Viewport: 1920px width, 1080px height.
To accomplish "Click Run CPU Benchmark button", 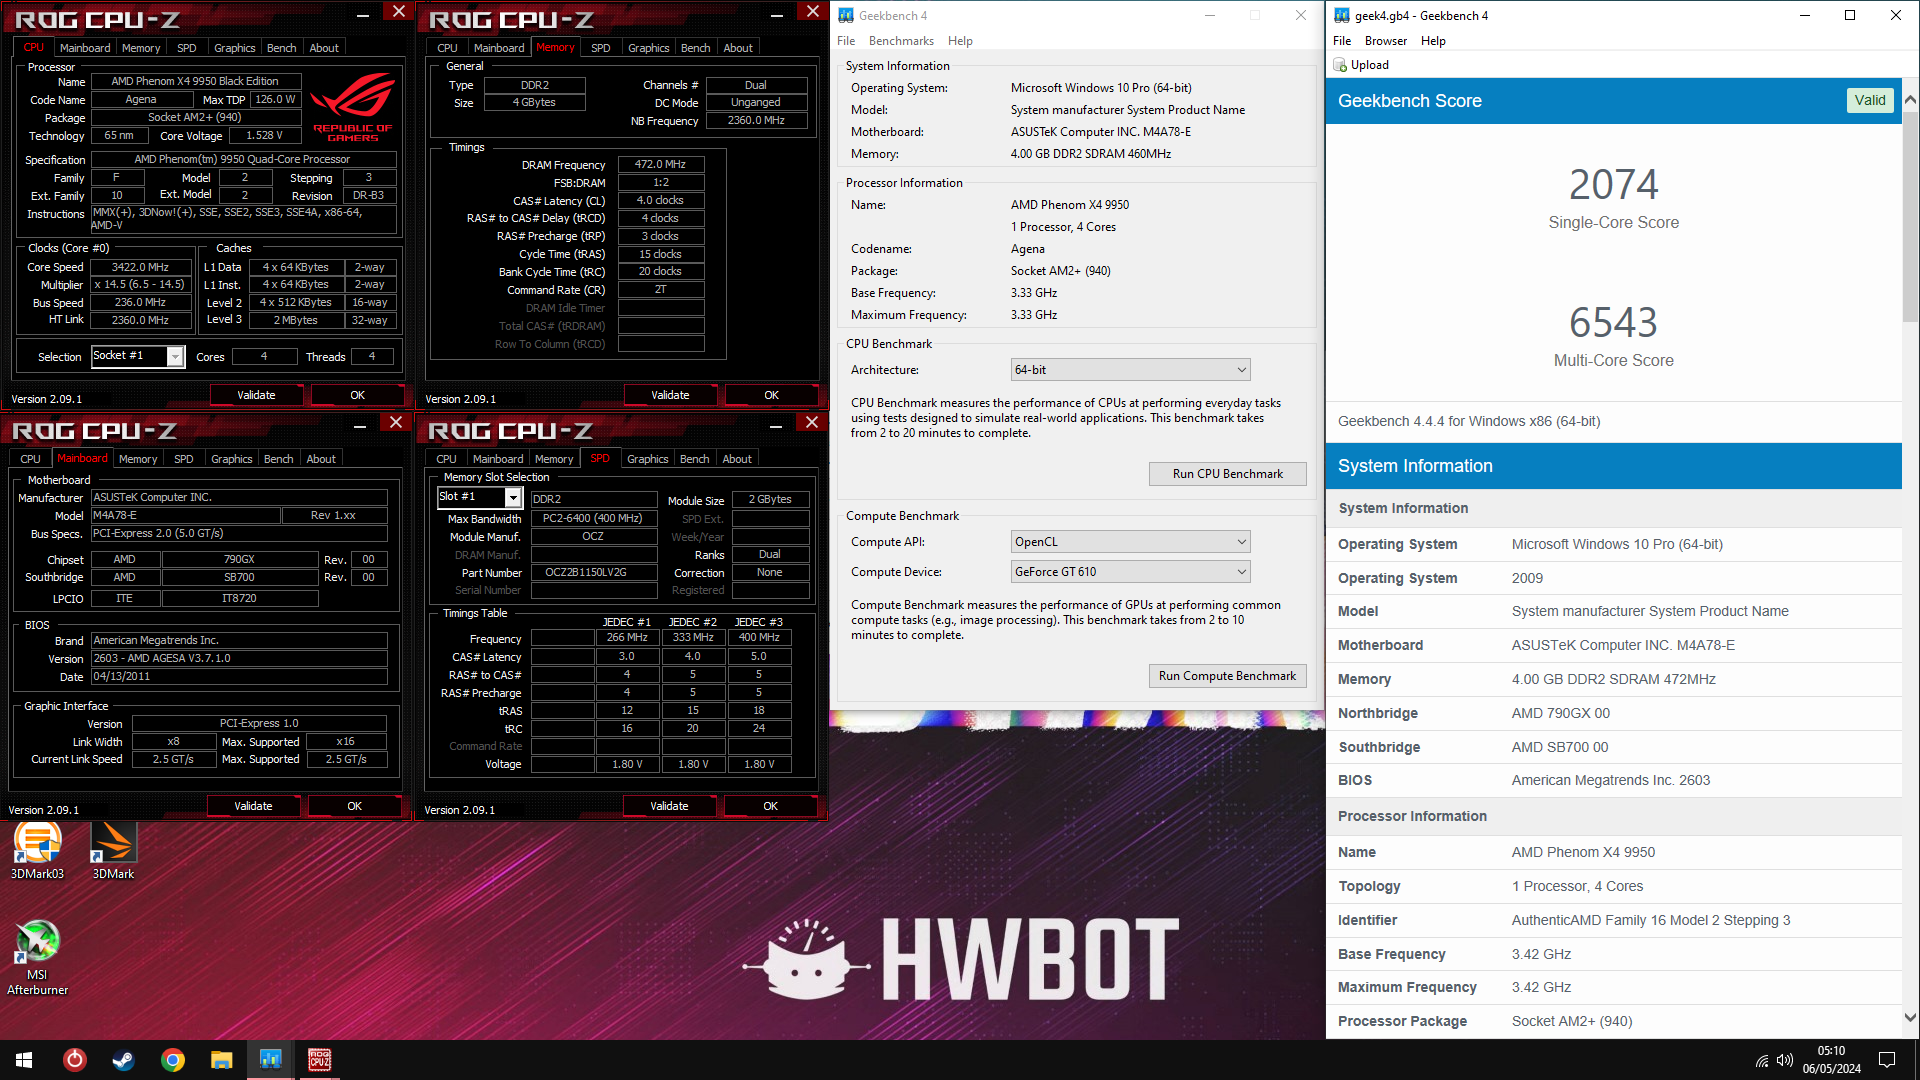I will pos(1227,474).
